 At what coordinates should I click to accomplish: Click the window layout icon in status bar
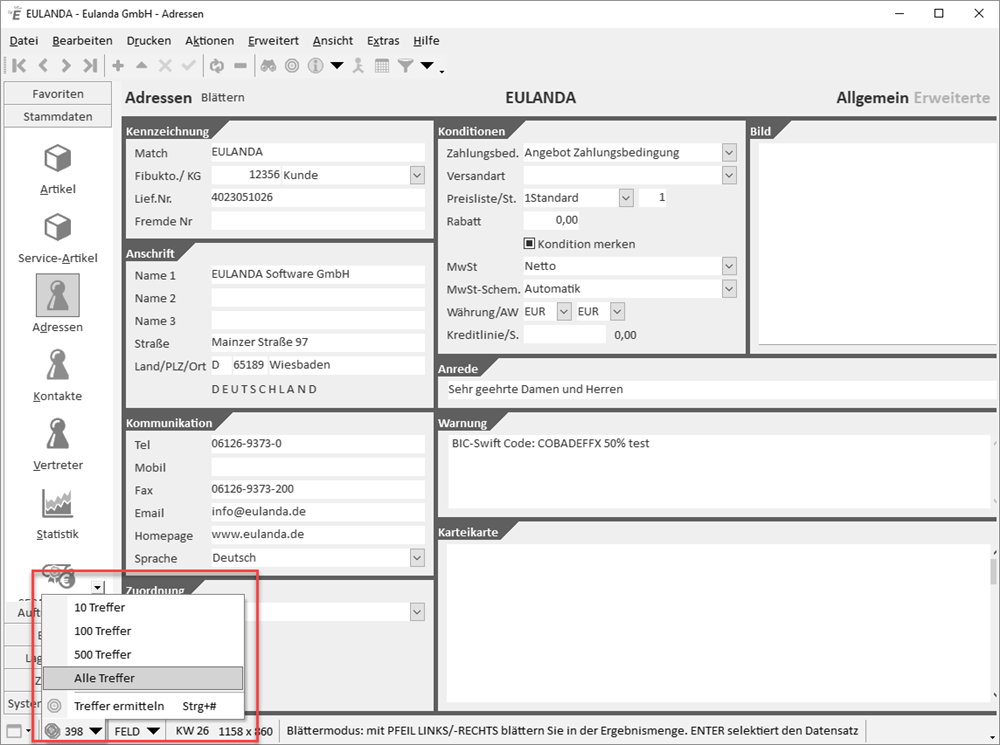pyautogui.click(x=14, y=731)
